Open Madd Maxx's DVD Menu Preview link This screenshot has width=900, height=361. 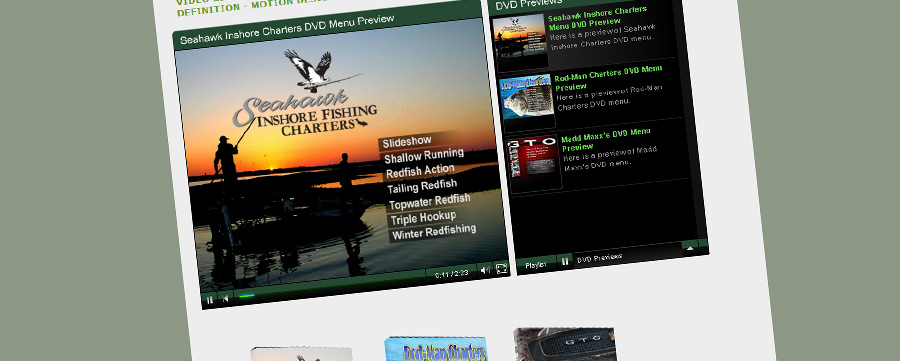coord(606,138)
